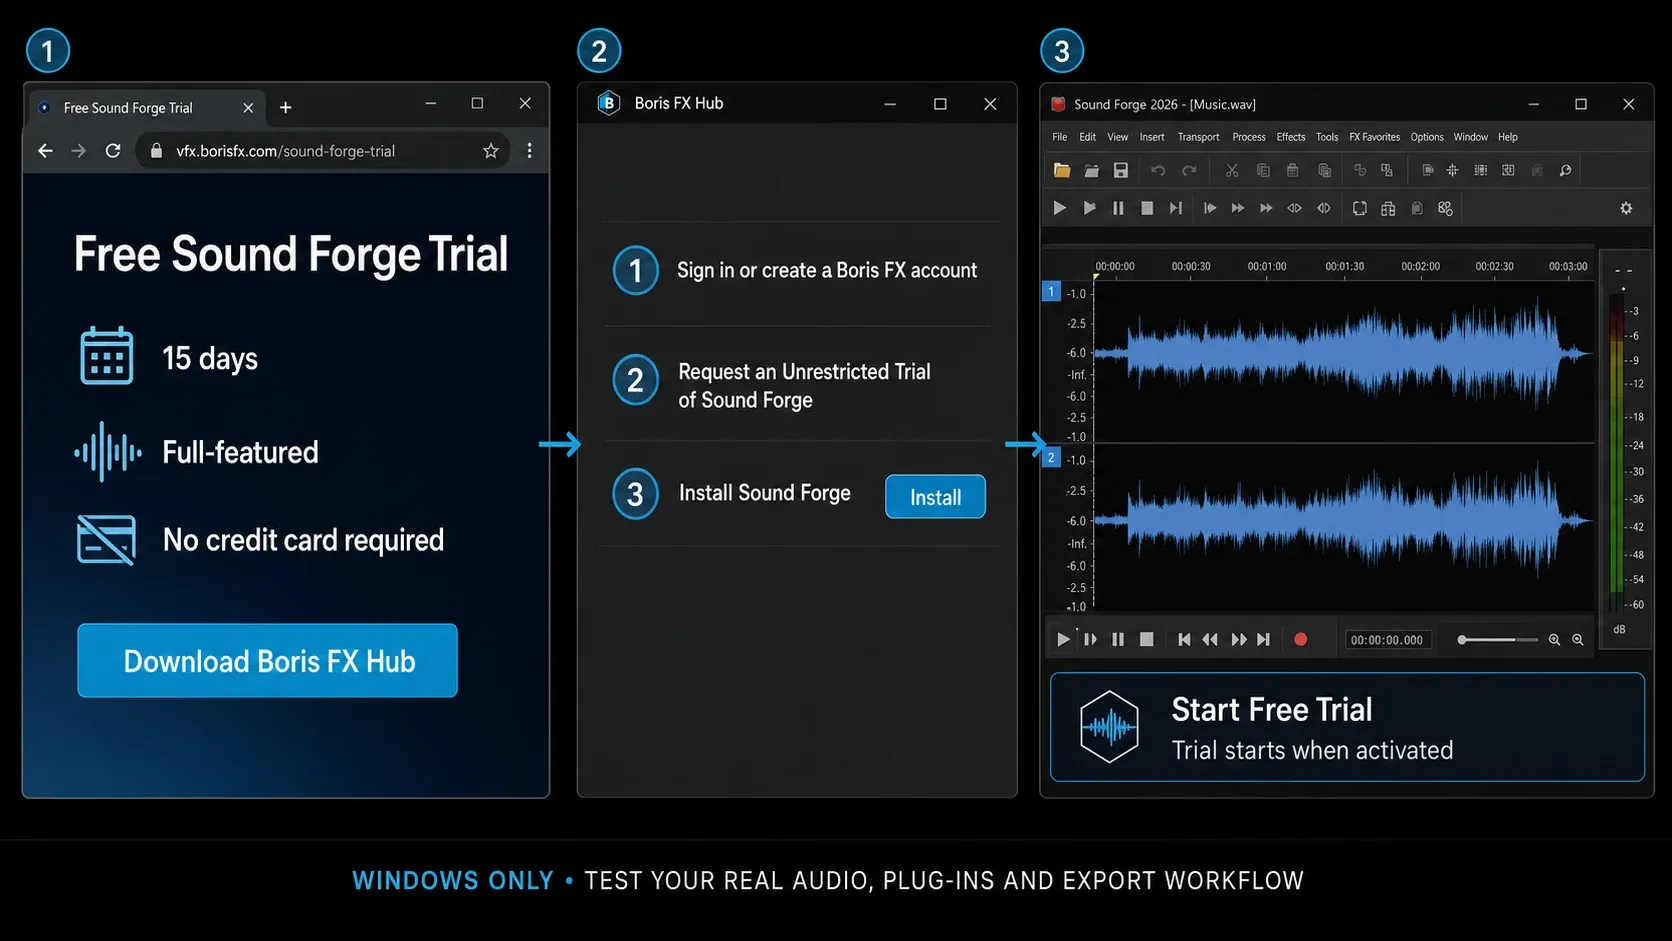This screenshot has height=941, width=1672.
Task: Click Sign in or create a Boris FX account
Action: (827, 270)
